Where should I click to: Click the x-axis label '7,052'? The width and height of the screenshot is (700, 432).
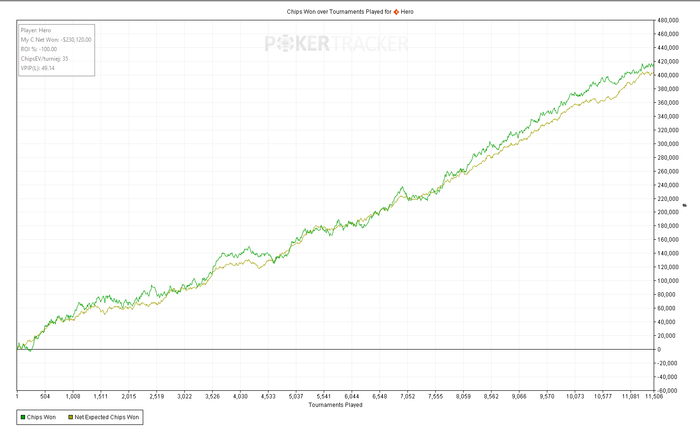pyautogui.click(x=408, y=396)
